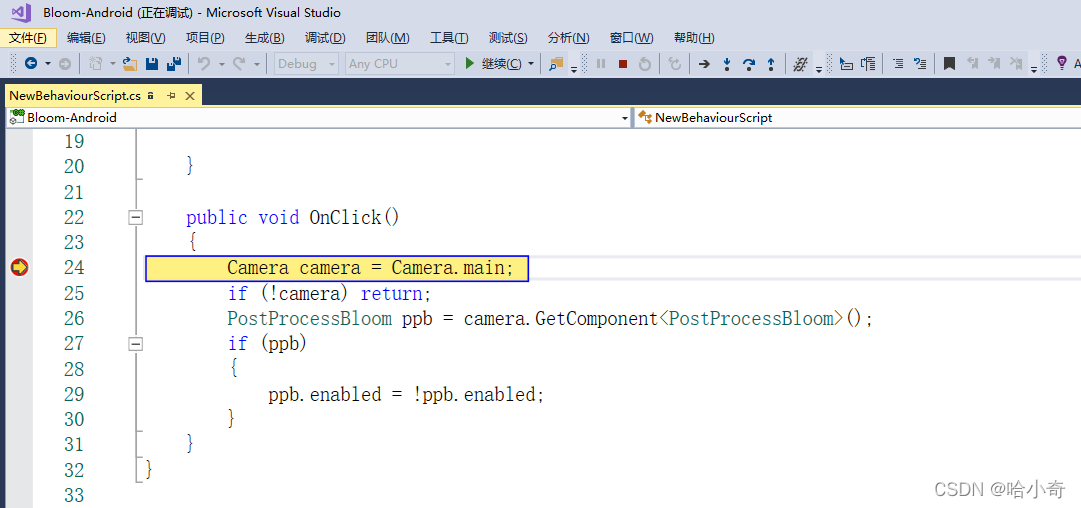The image size is (1081, 508).
Task: Open the dropdown arrow beside 继续(C)
Action: [x=531, y=63]
